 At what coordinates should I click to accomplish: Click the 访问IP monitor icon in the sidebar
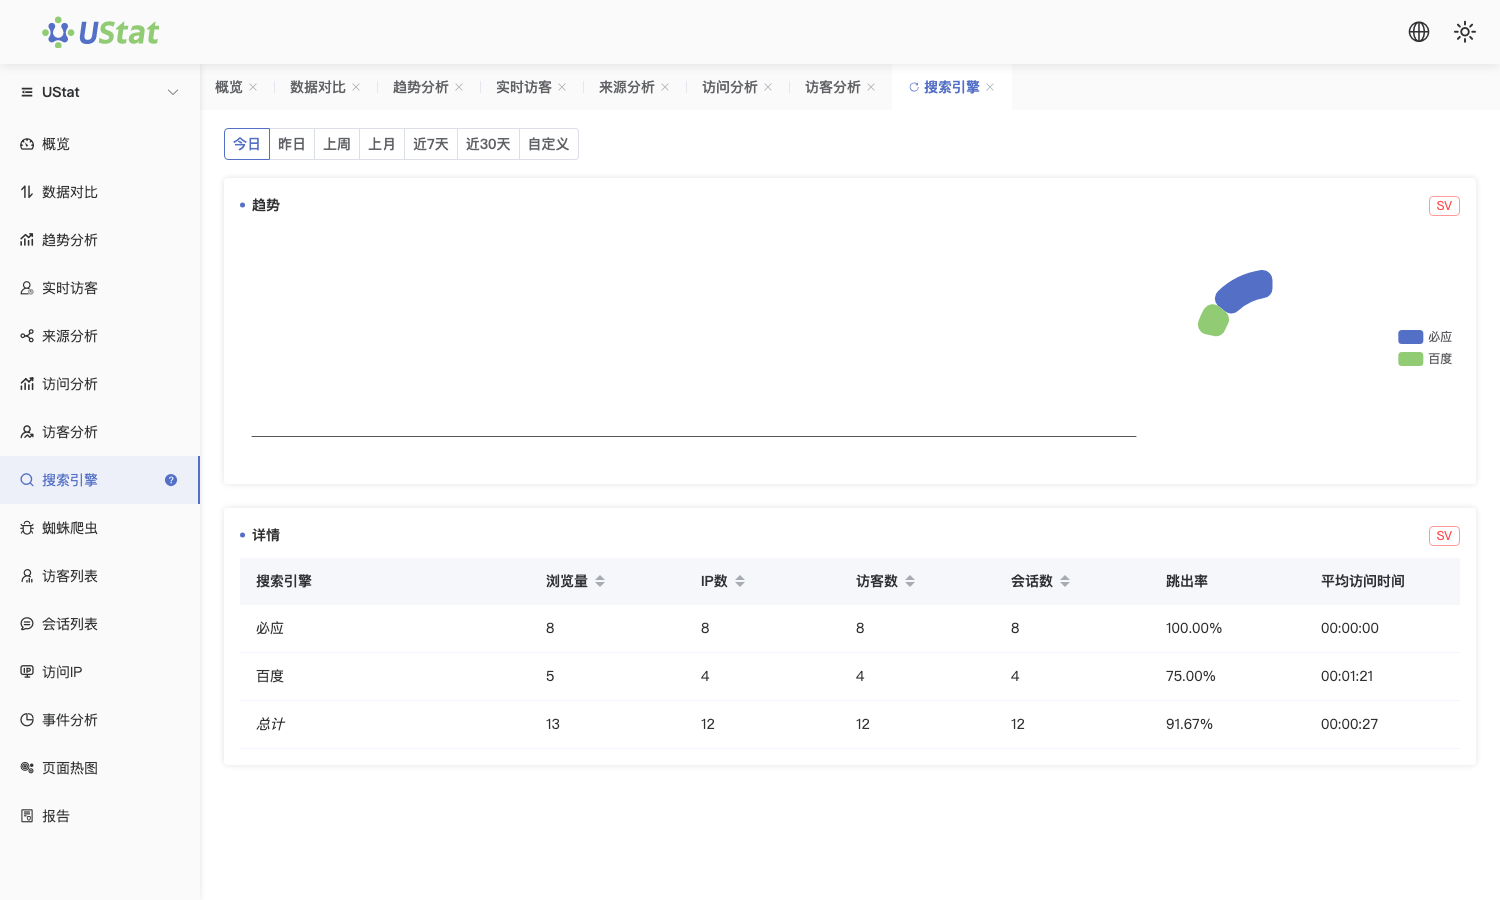click(x=27, y=672)
